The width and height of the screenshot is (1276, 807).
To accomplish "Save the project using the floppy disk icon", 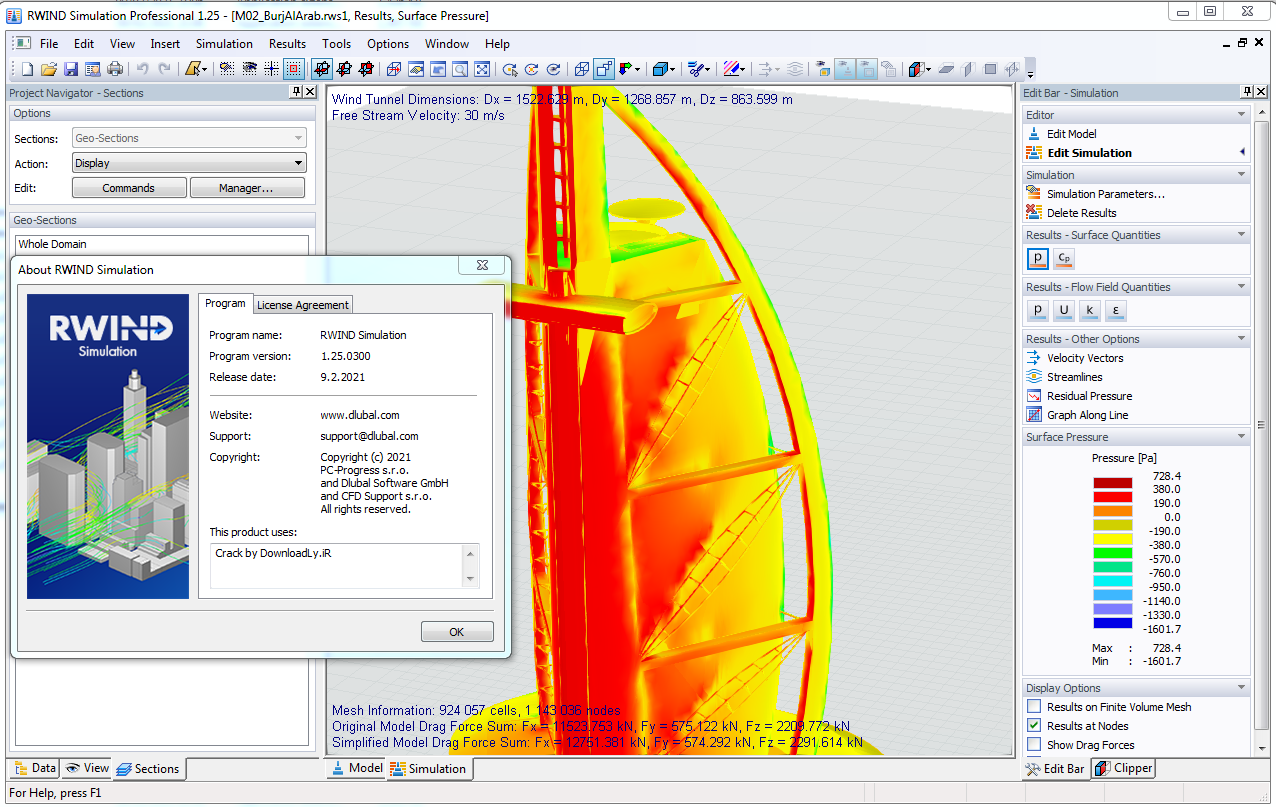I will tap(71, 69).
